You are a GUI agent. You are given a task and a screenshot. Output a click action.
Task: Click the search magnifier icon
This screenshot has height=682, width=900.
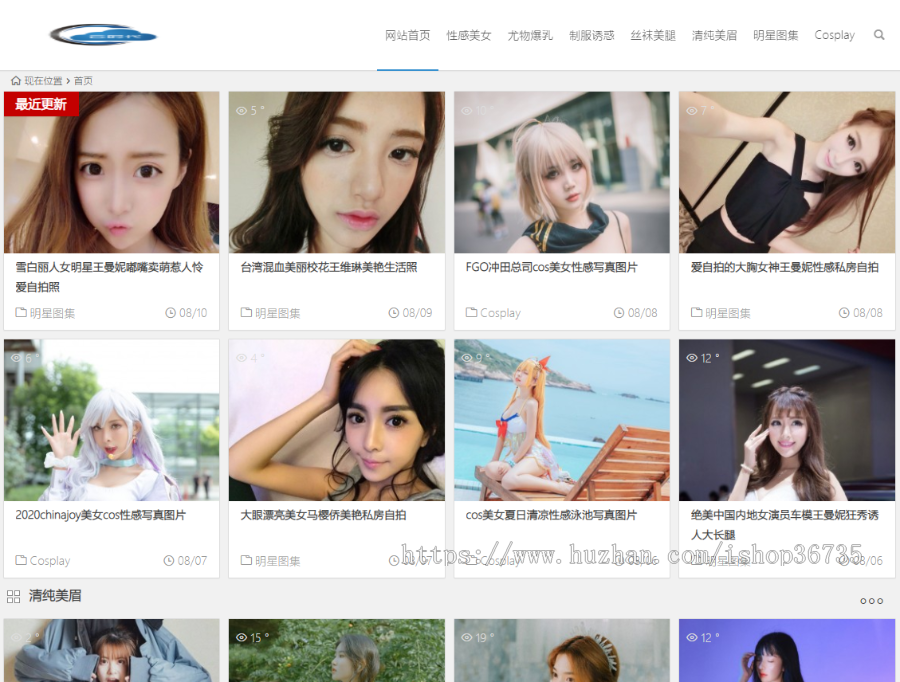(x=880, y=35)
